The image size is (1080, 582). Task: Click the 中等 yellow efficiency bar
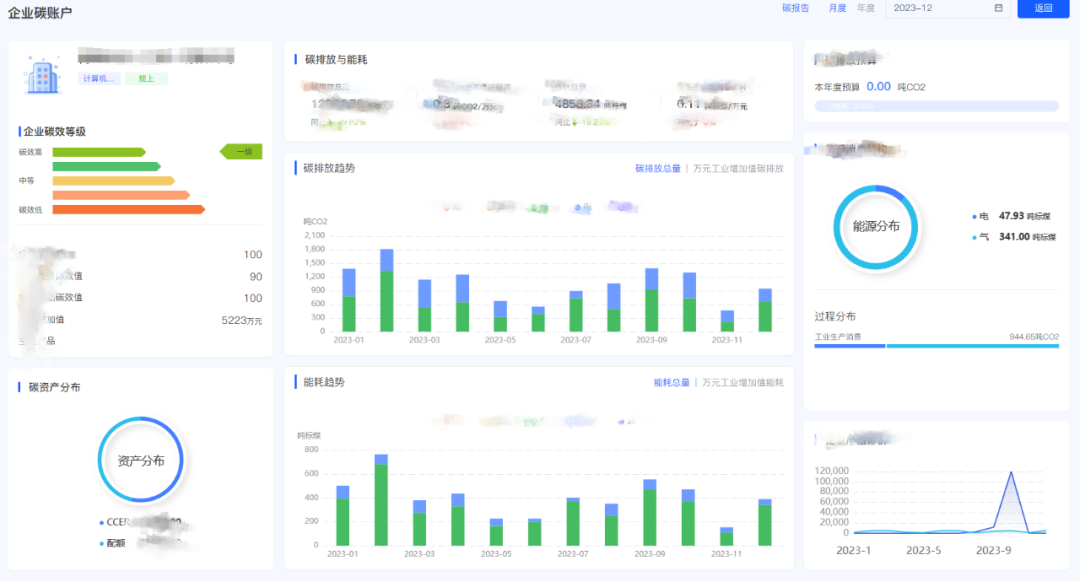click(114, 180)
